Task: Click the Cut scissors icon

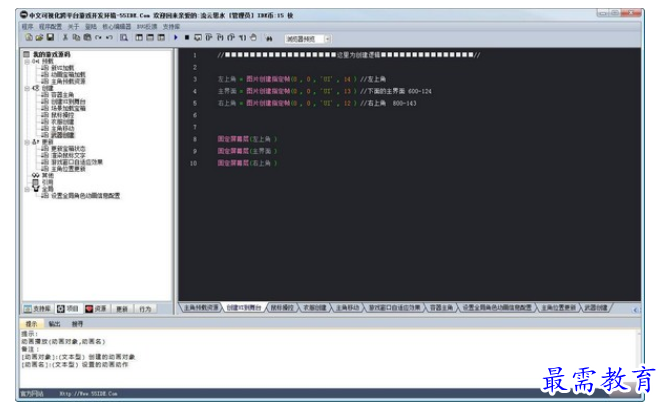Action: [65, 38]
